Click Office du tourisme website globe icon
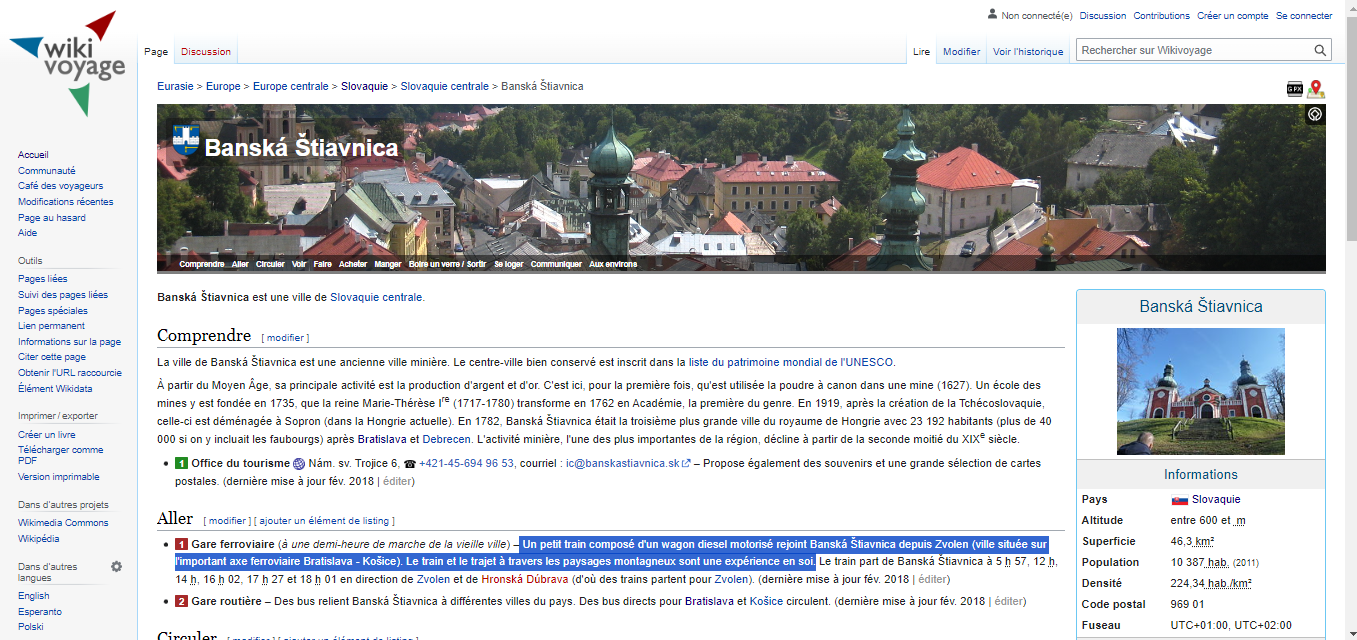The width and height of the screenshot is (1357, 640). [299, 464]
